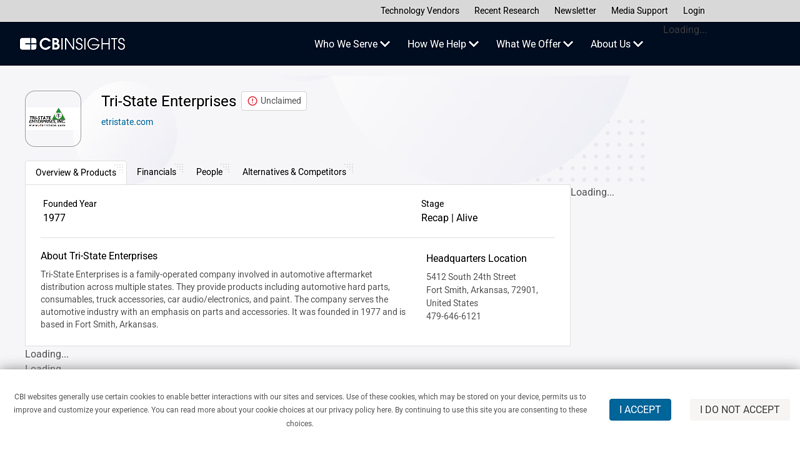The height and width of the screenshot is (450, 800).
Task: Go to Recent Research
Action: [506, 11]
